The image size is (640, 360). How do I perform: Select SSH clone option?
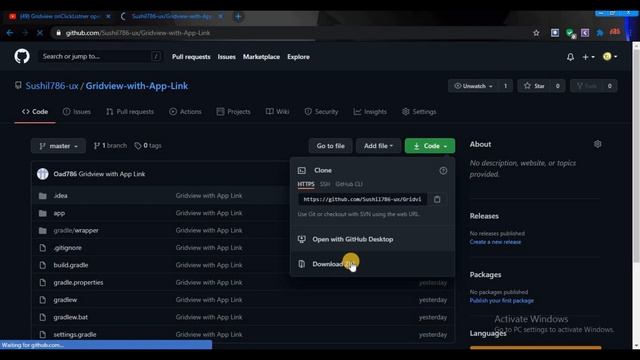(325, 184)
